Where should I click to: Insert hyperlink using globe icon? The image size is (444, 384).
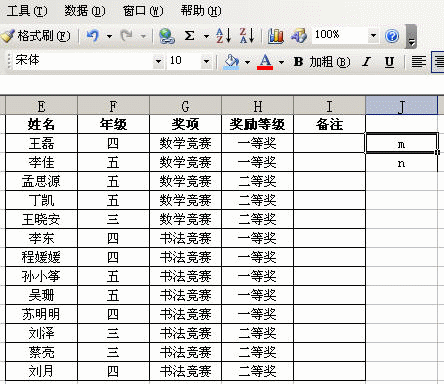coord(167,36)
